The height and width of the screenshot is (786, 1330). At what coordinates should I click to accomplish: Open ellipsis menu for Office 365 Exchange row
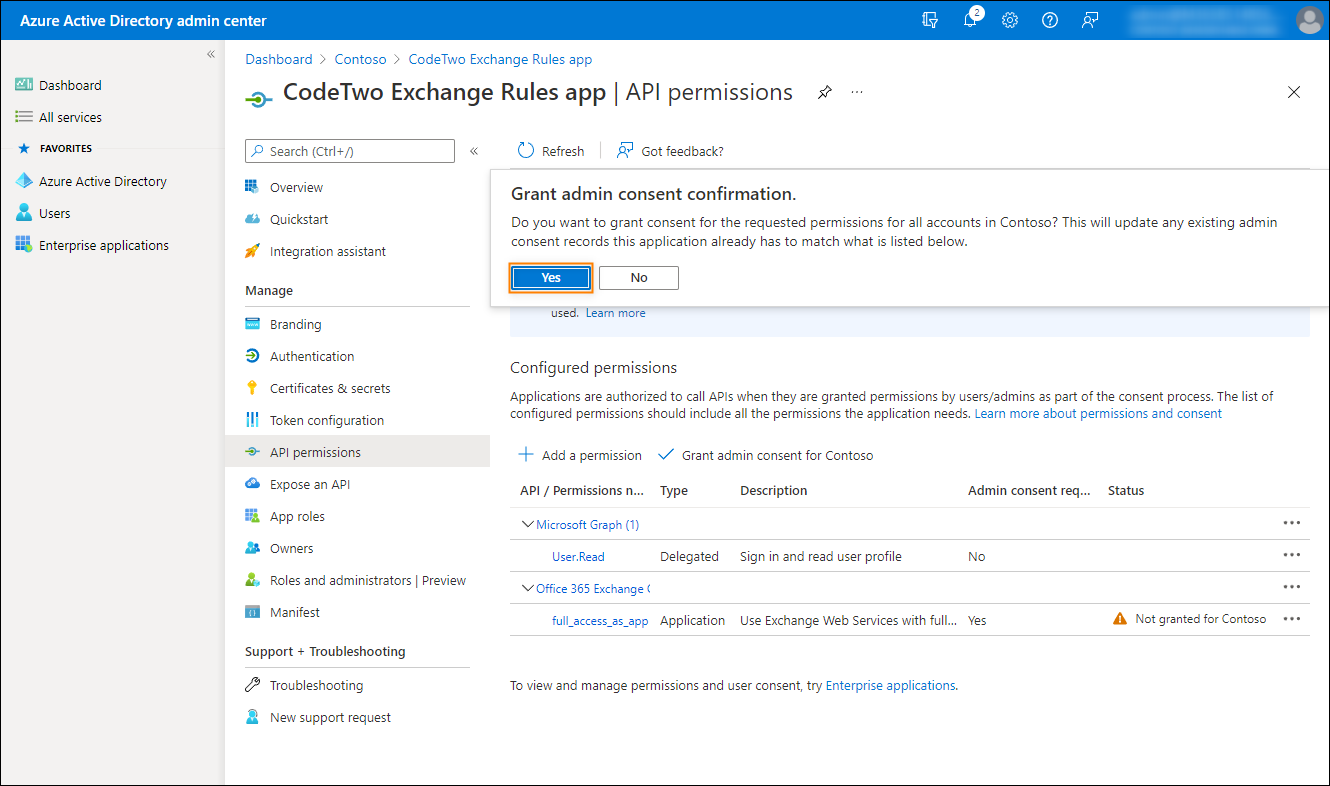pos(1292,587)
